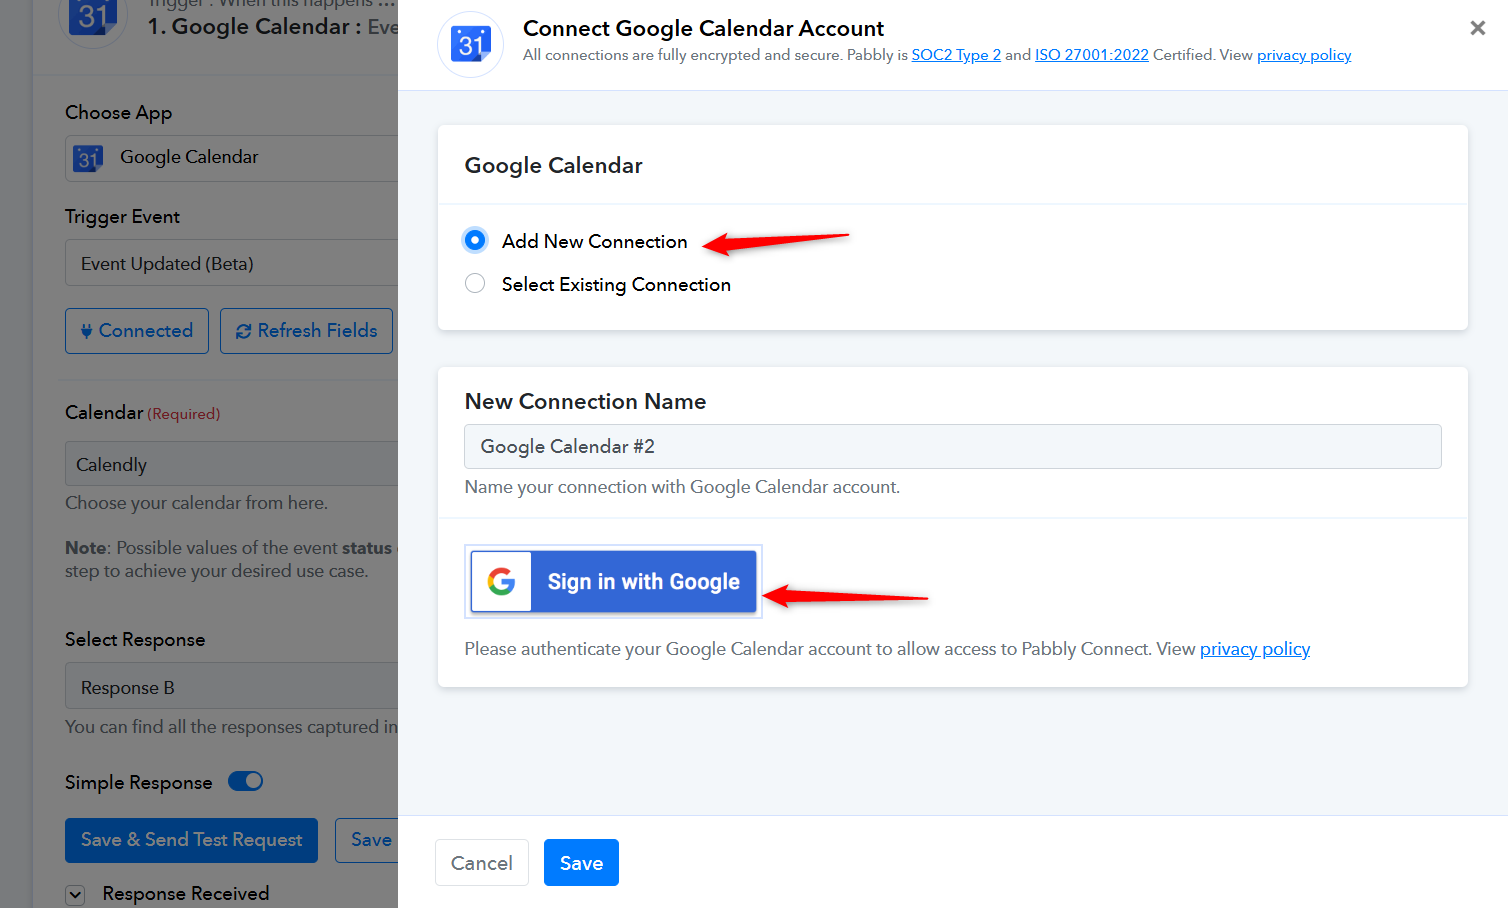Select the Add New Connection radio button
Image resolution: width=1508 pixels, height=908 pixels.
475,240
